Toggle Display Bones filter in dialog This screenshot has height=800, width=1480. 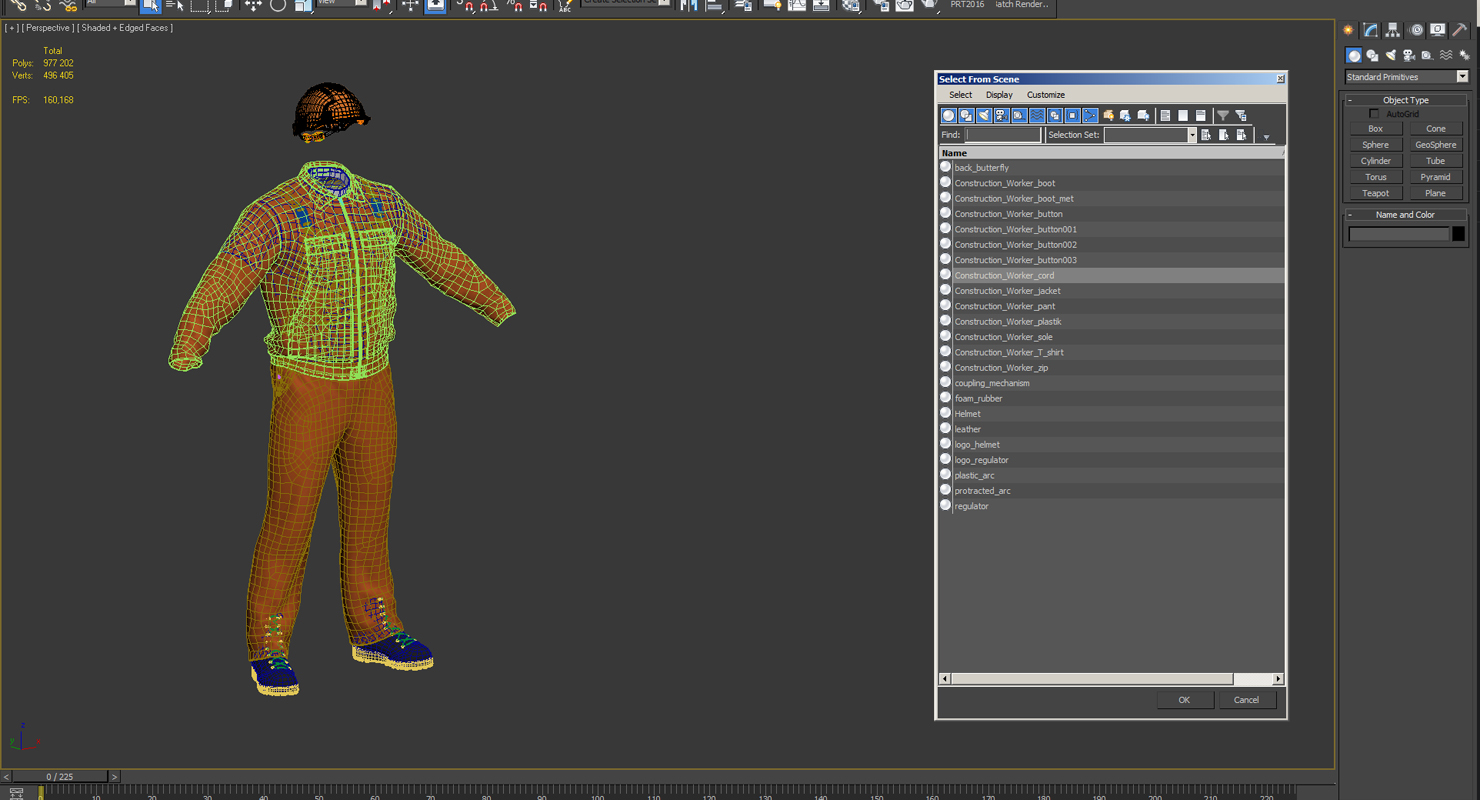[x=1090, y=116]
